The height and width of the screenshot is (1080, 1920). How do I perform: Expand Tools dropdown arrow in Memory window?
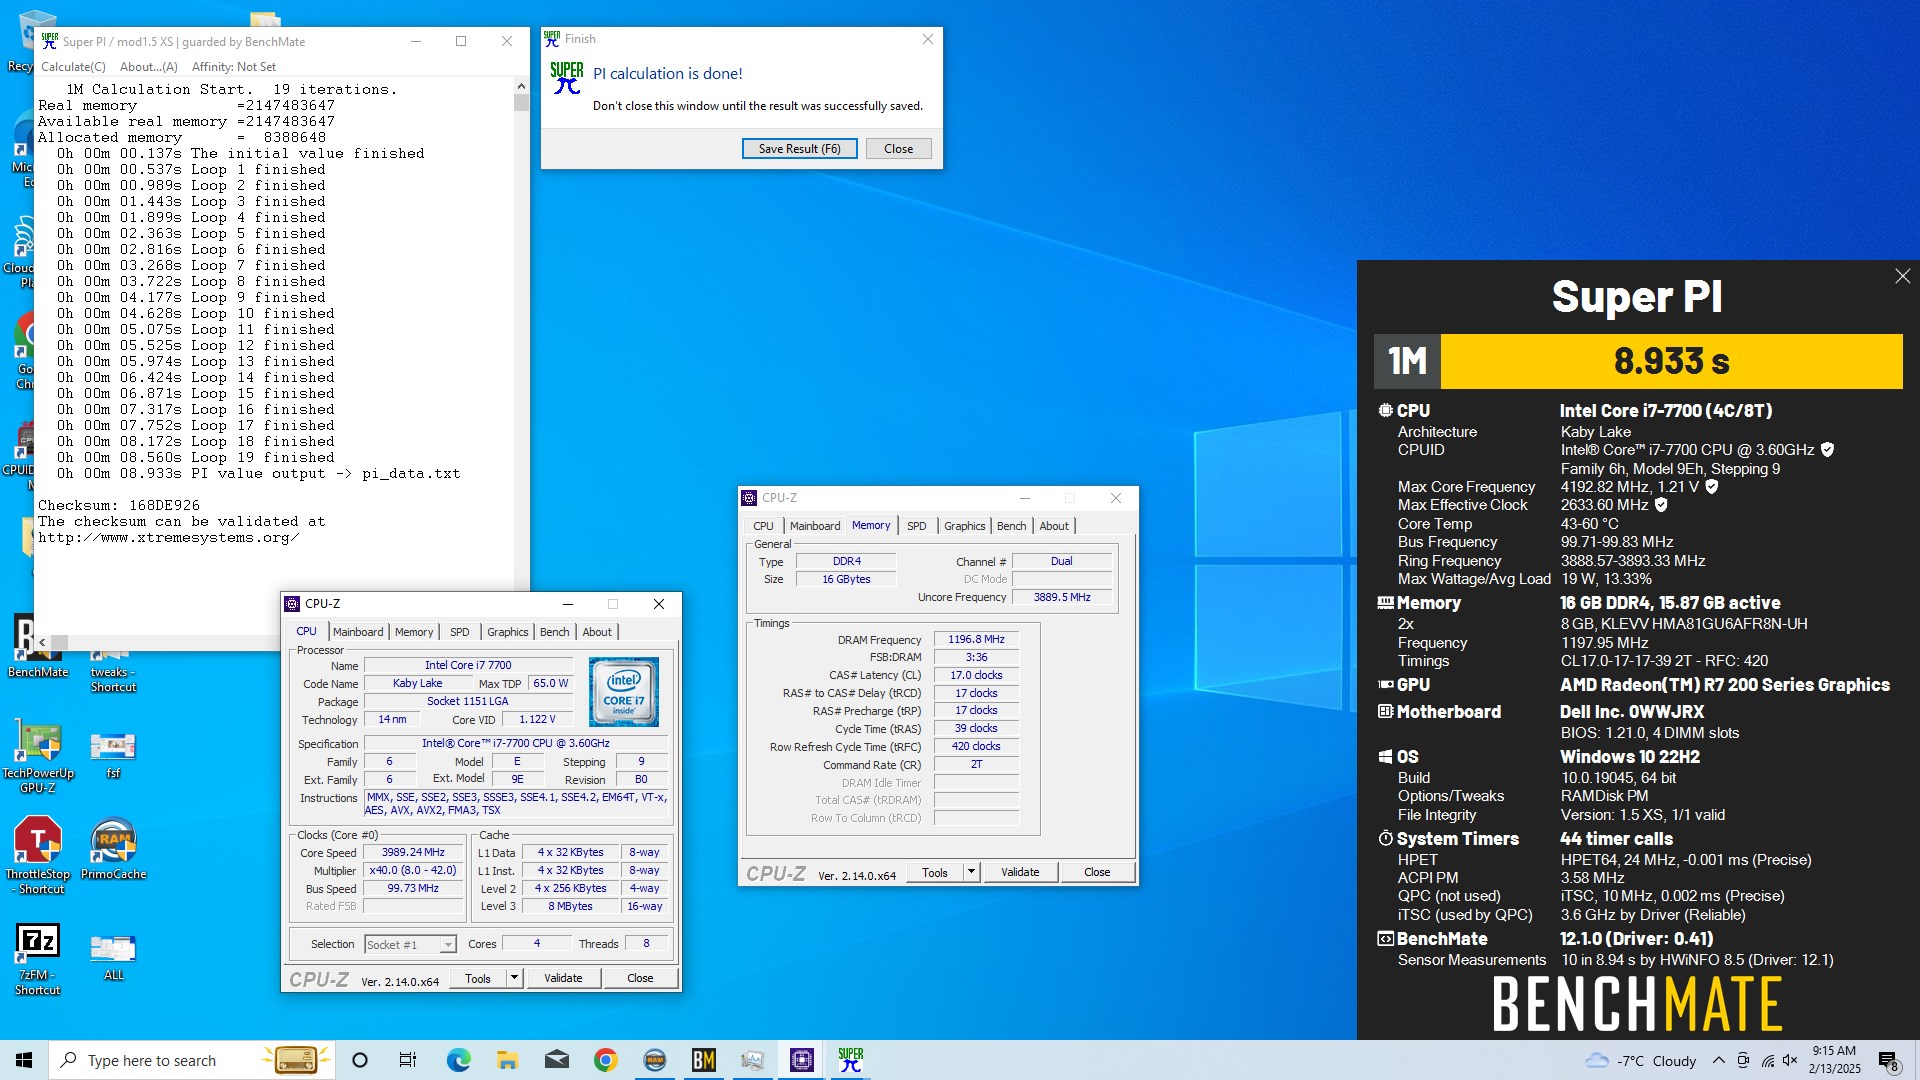point(970,872)
